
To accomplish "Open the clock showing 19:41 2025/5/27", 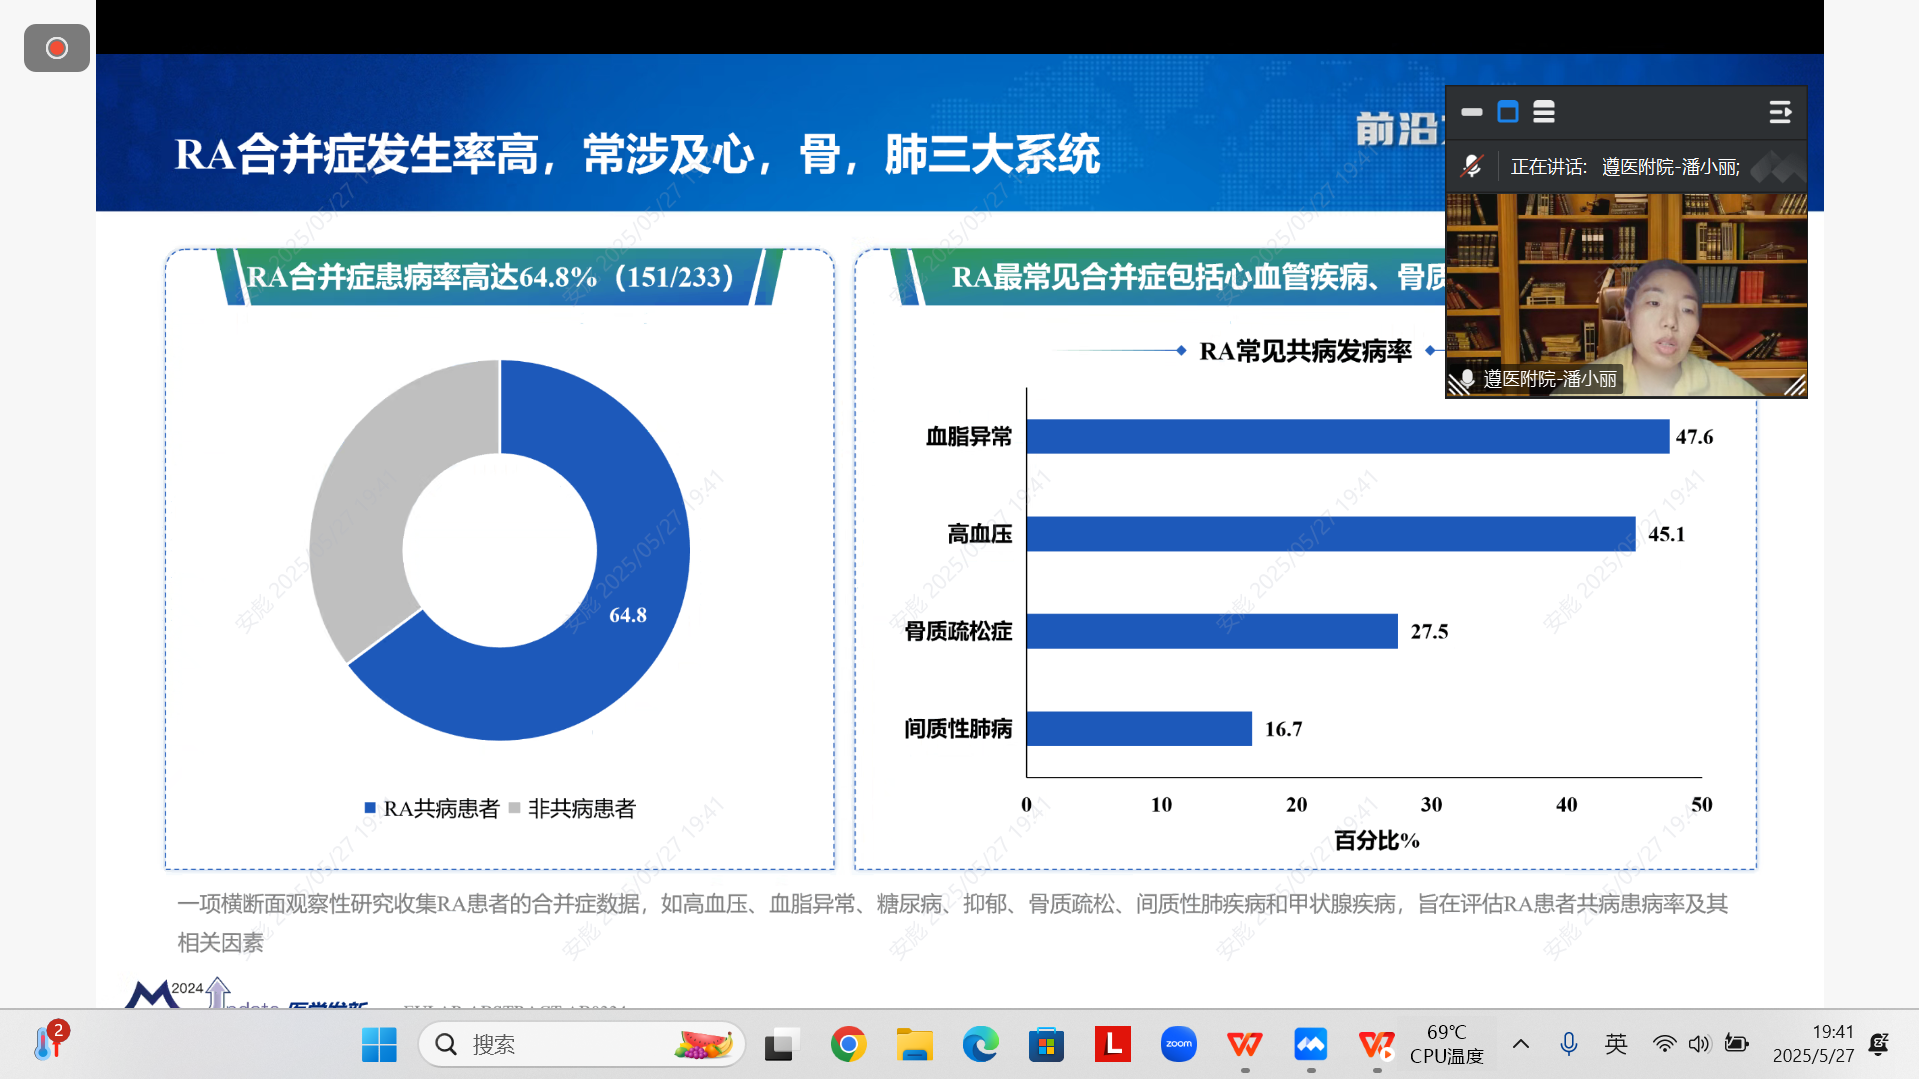I will [x=1813, y=1044].
